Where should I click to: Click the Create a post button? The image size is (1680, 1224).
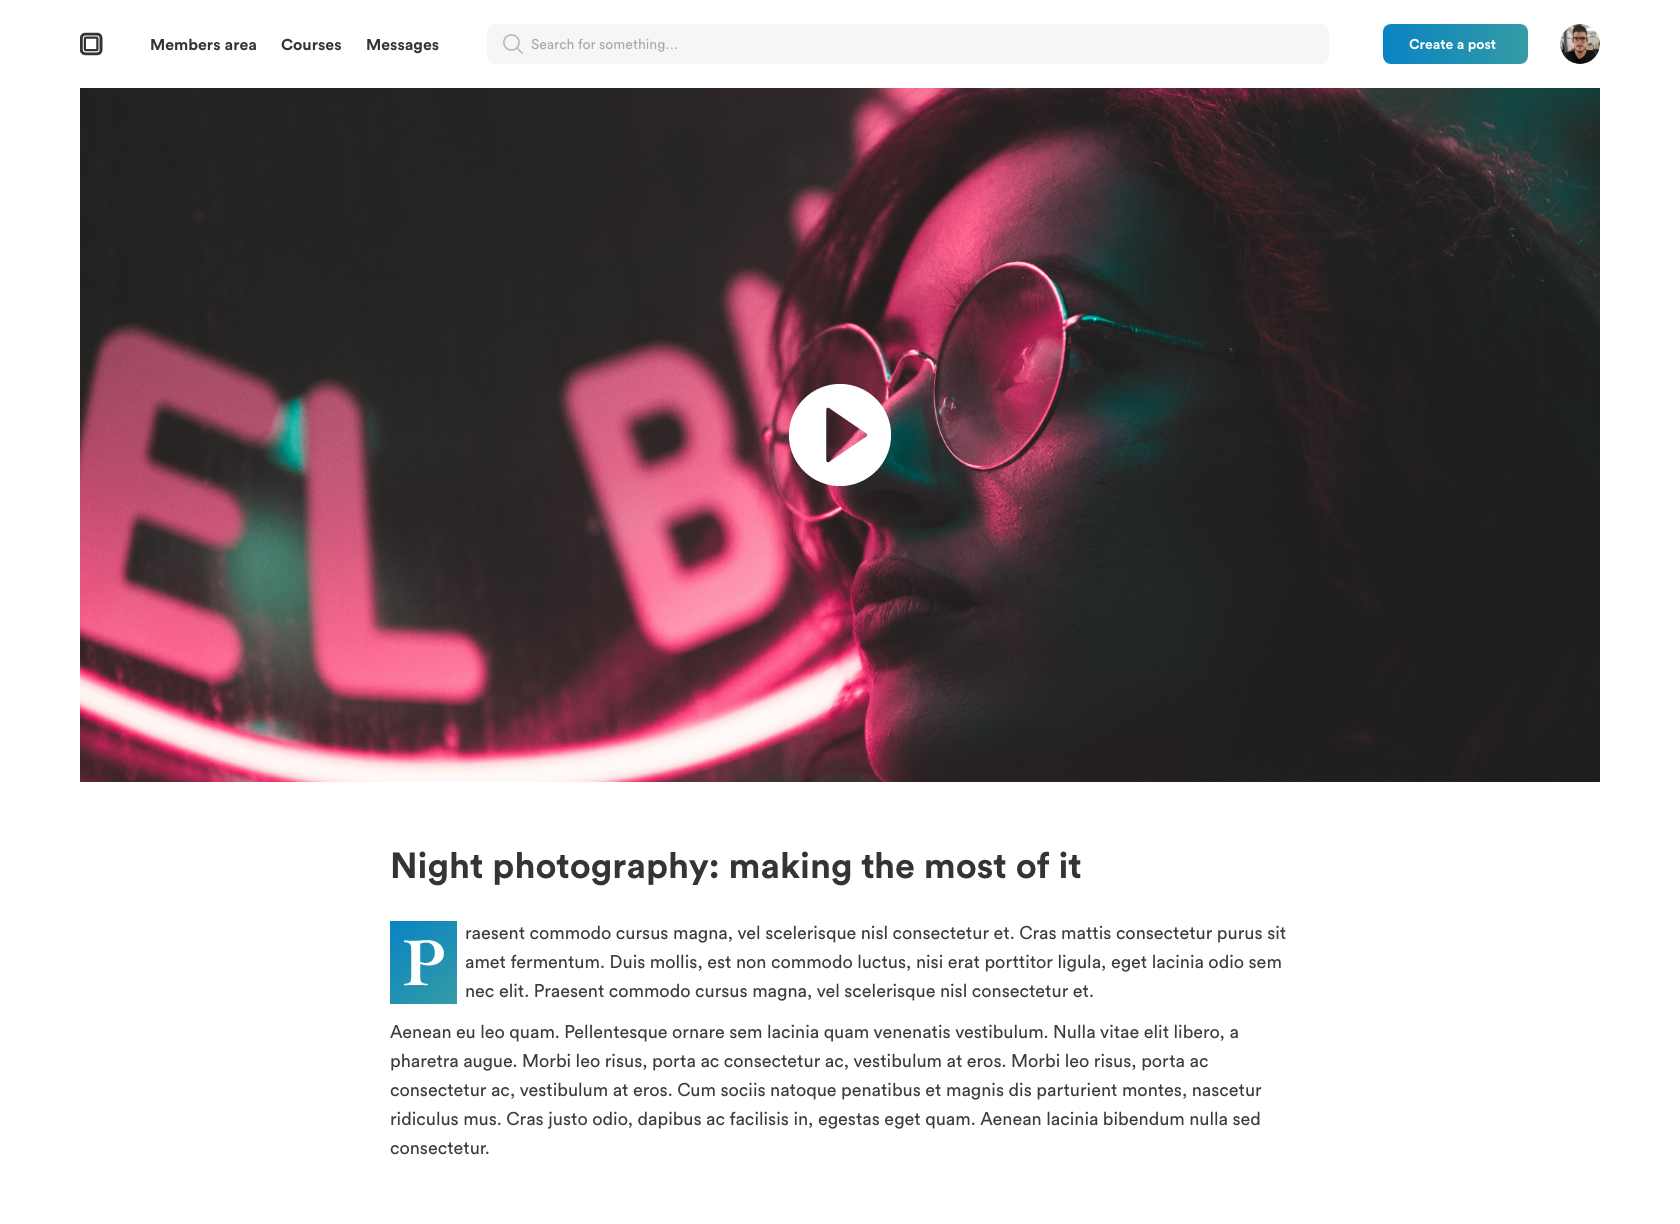point(1455,44)
